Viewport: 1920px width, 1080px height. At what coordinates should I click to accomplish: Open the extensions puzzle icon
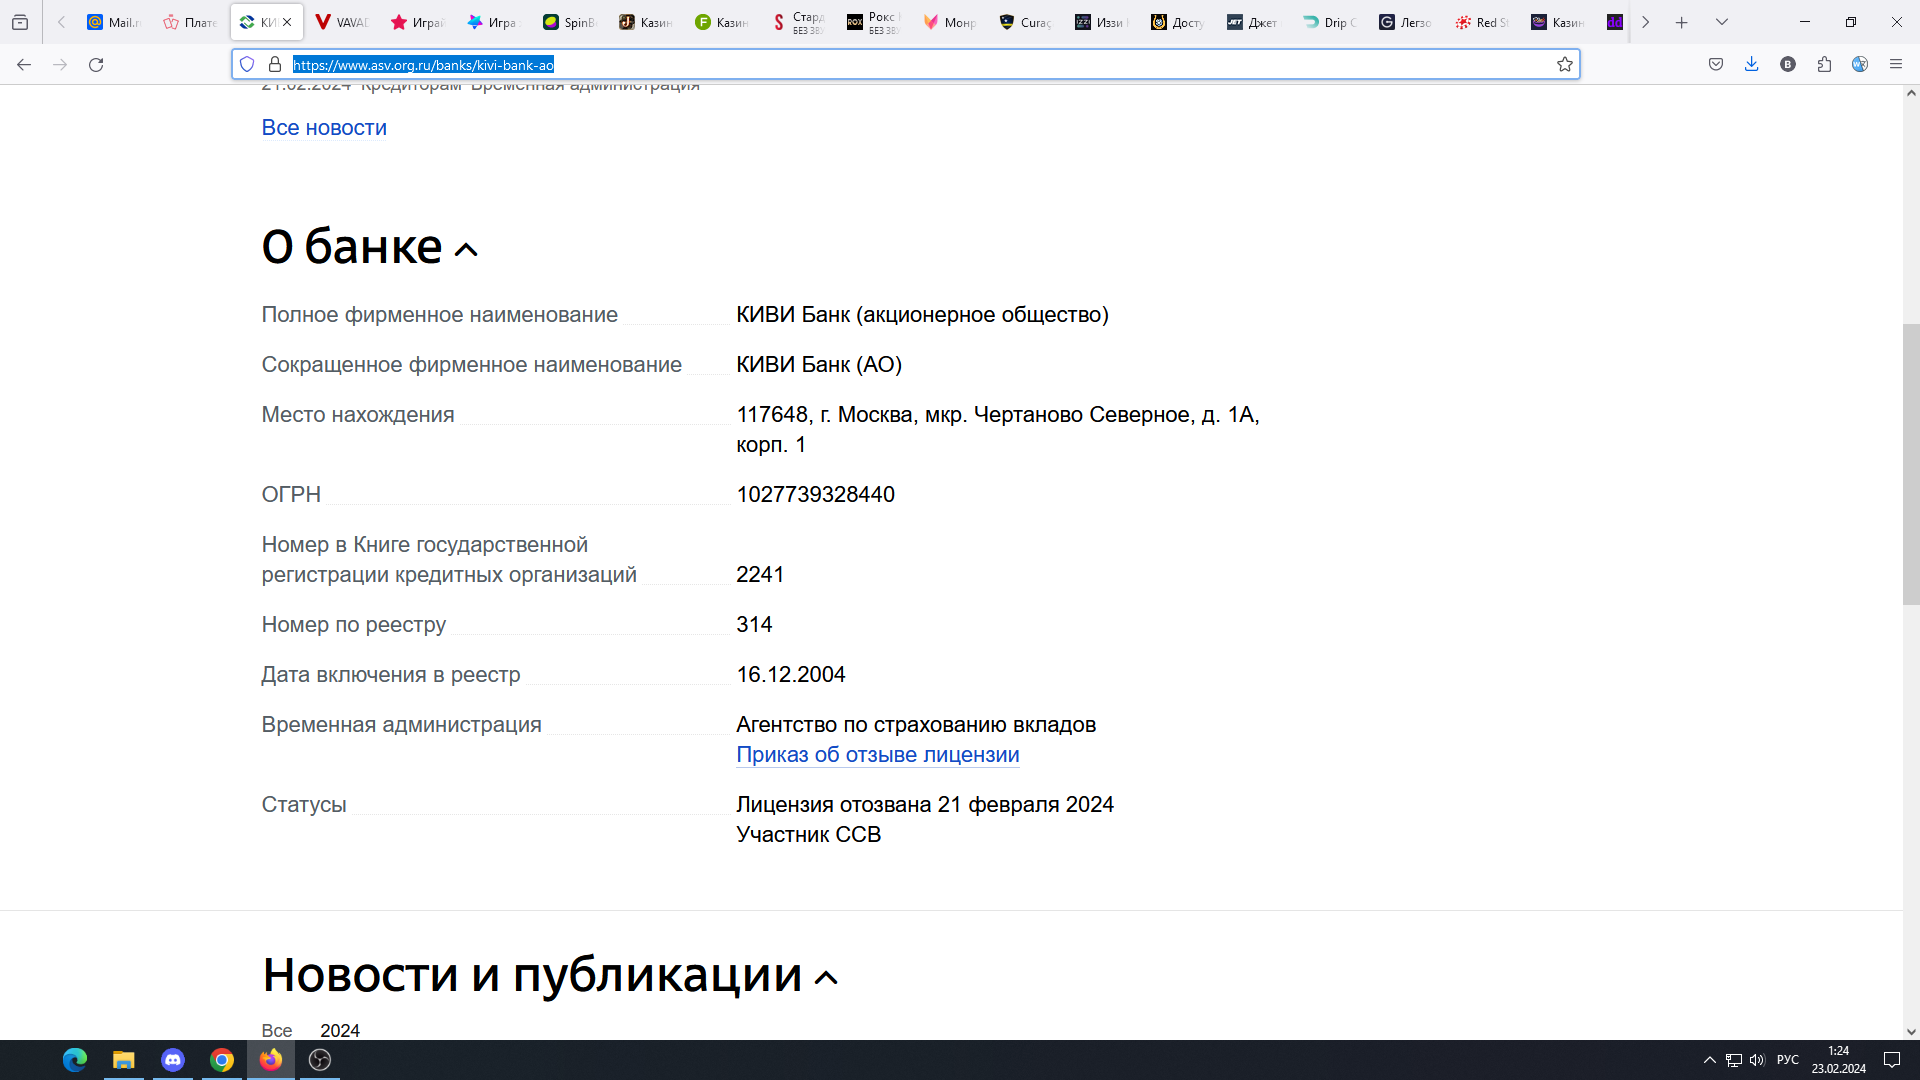(1824, 65)
